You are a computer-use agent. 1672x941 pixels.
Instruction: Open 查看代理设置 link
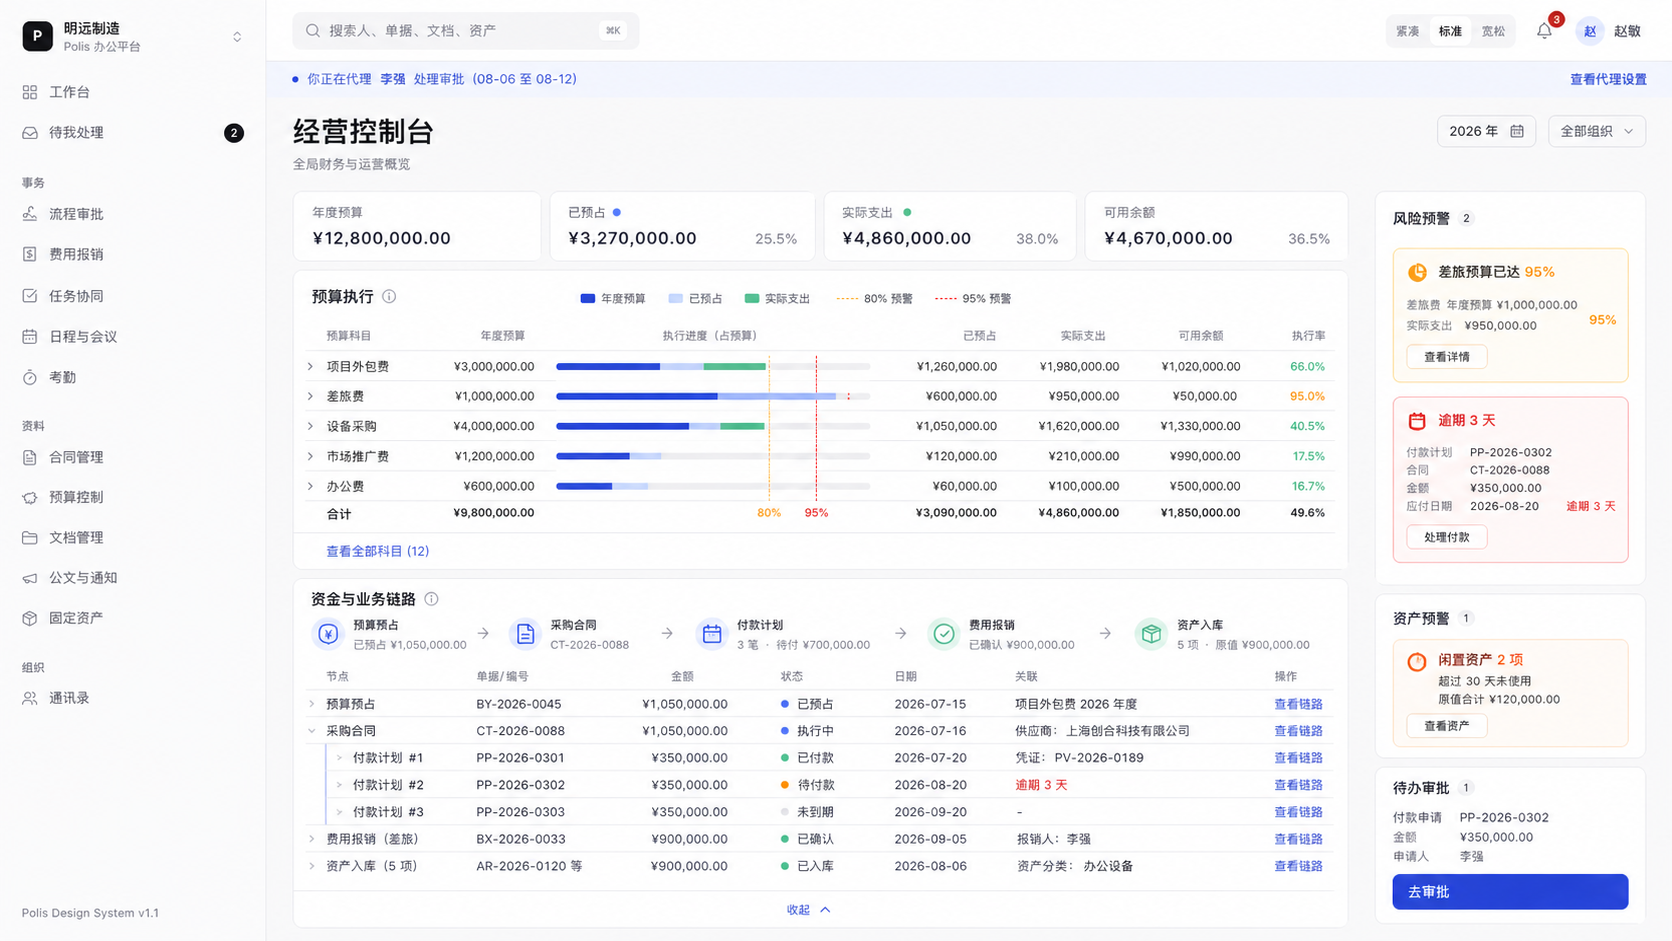pos(1608,79)
